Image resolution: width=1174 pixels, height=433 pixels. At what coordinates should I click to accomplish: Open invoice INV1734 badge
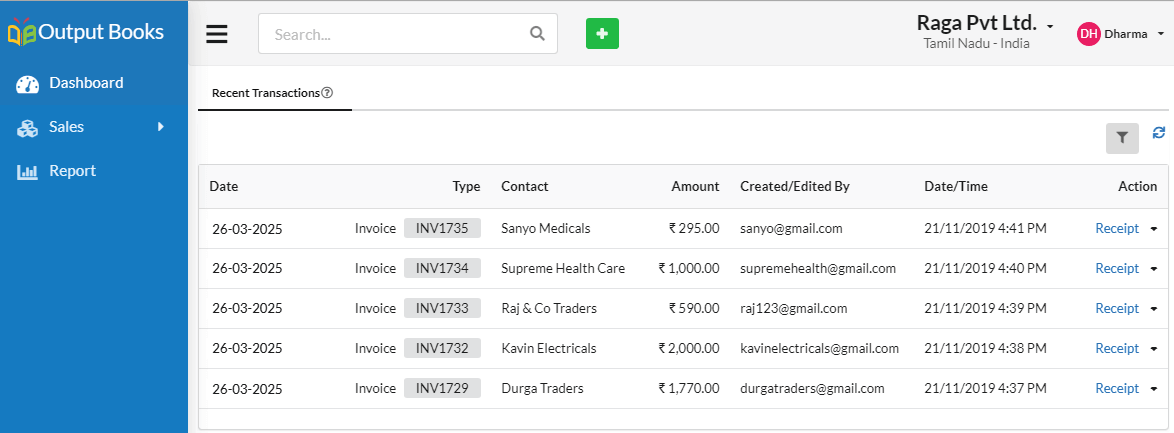pos(442,268)
